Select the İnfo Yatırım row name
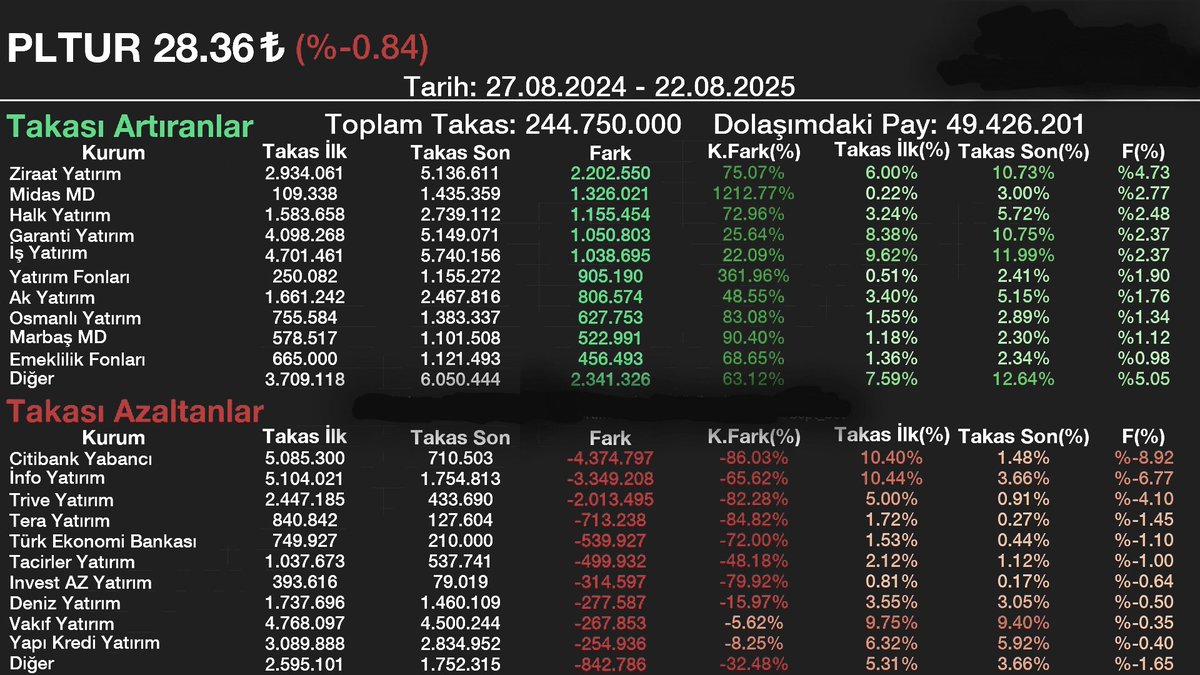Image resolution: width=1200 pixels, height=675 pixels. click(x=59, y=479)
